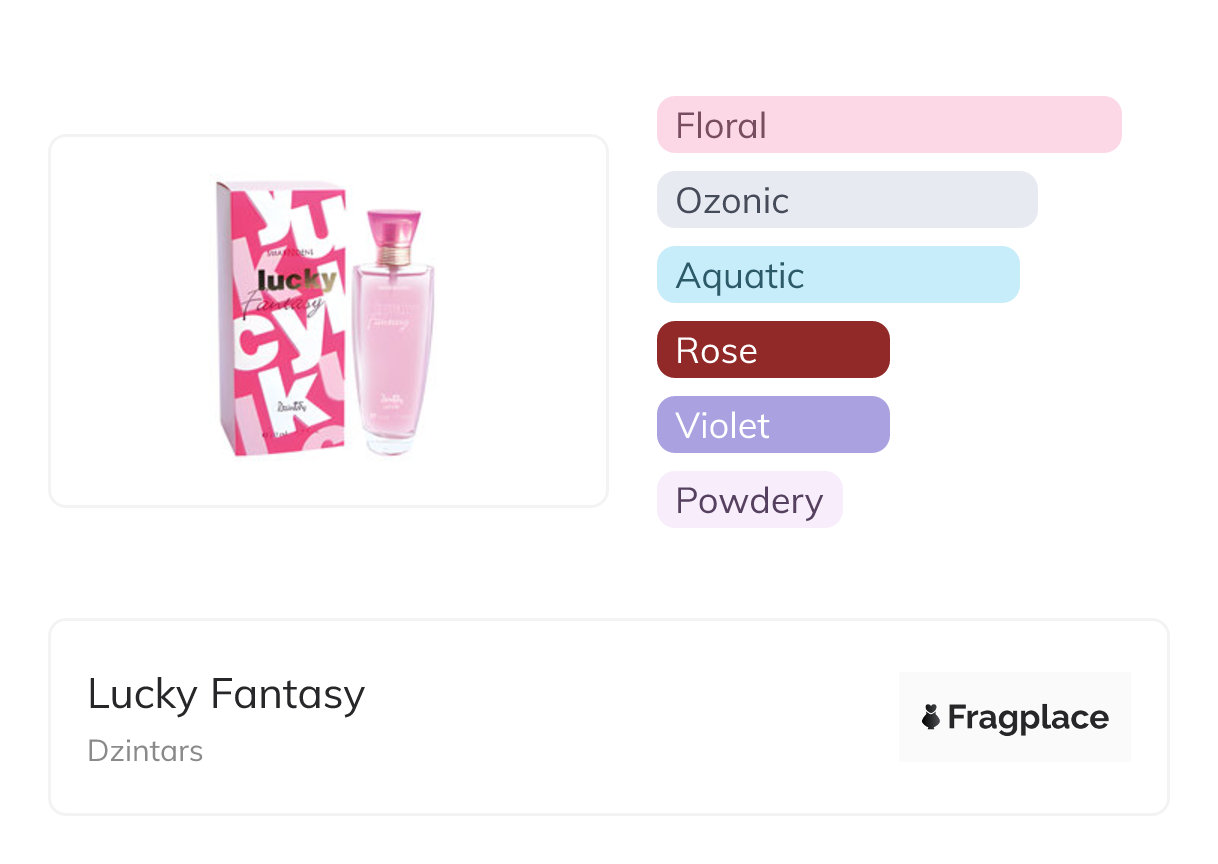This screenshot has width=1218, height=864.
Task: Select the Floral accord bar
Action: pos(888,125)
